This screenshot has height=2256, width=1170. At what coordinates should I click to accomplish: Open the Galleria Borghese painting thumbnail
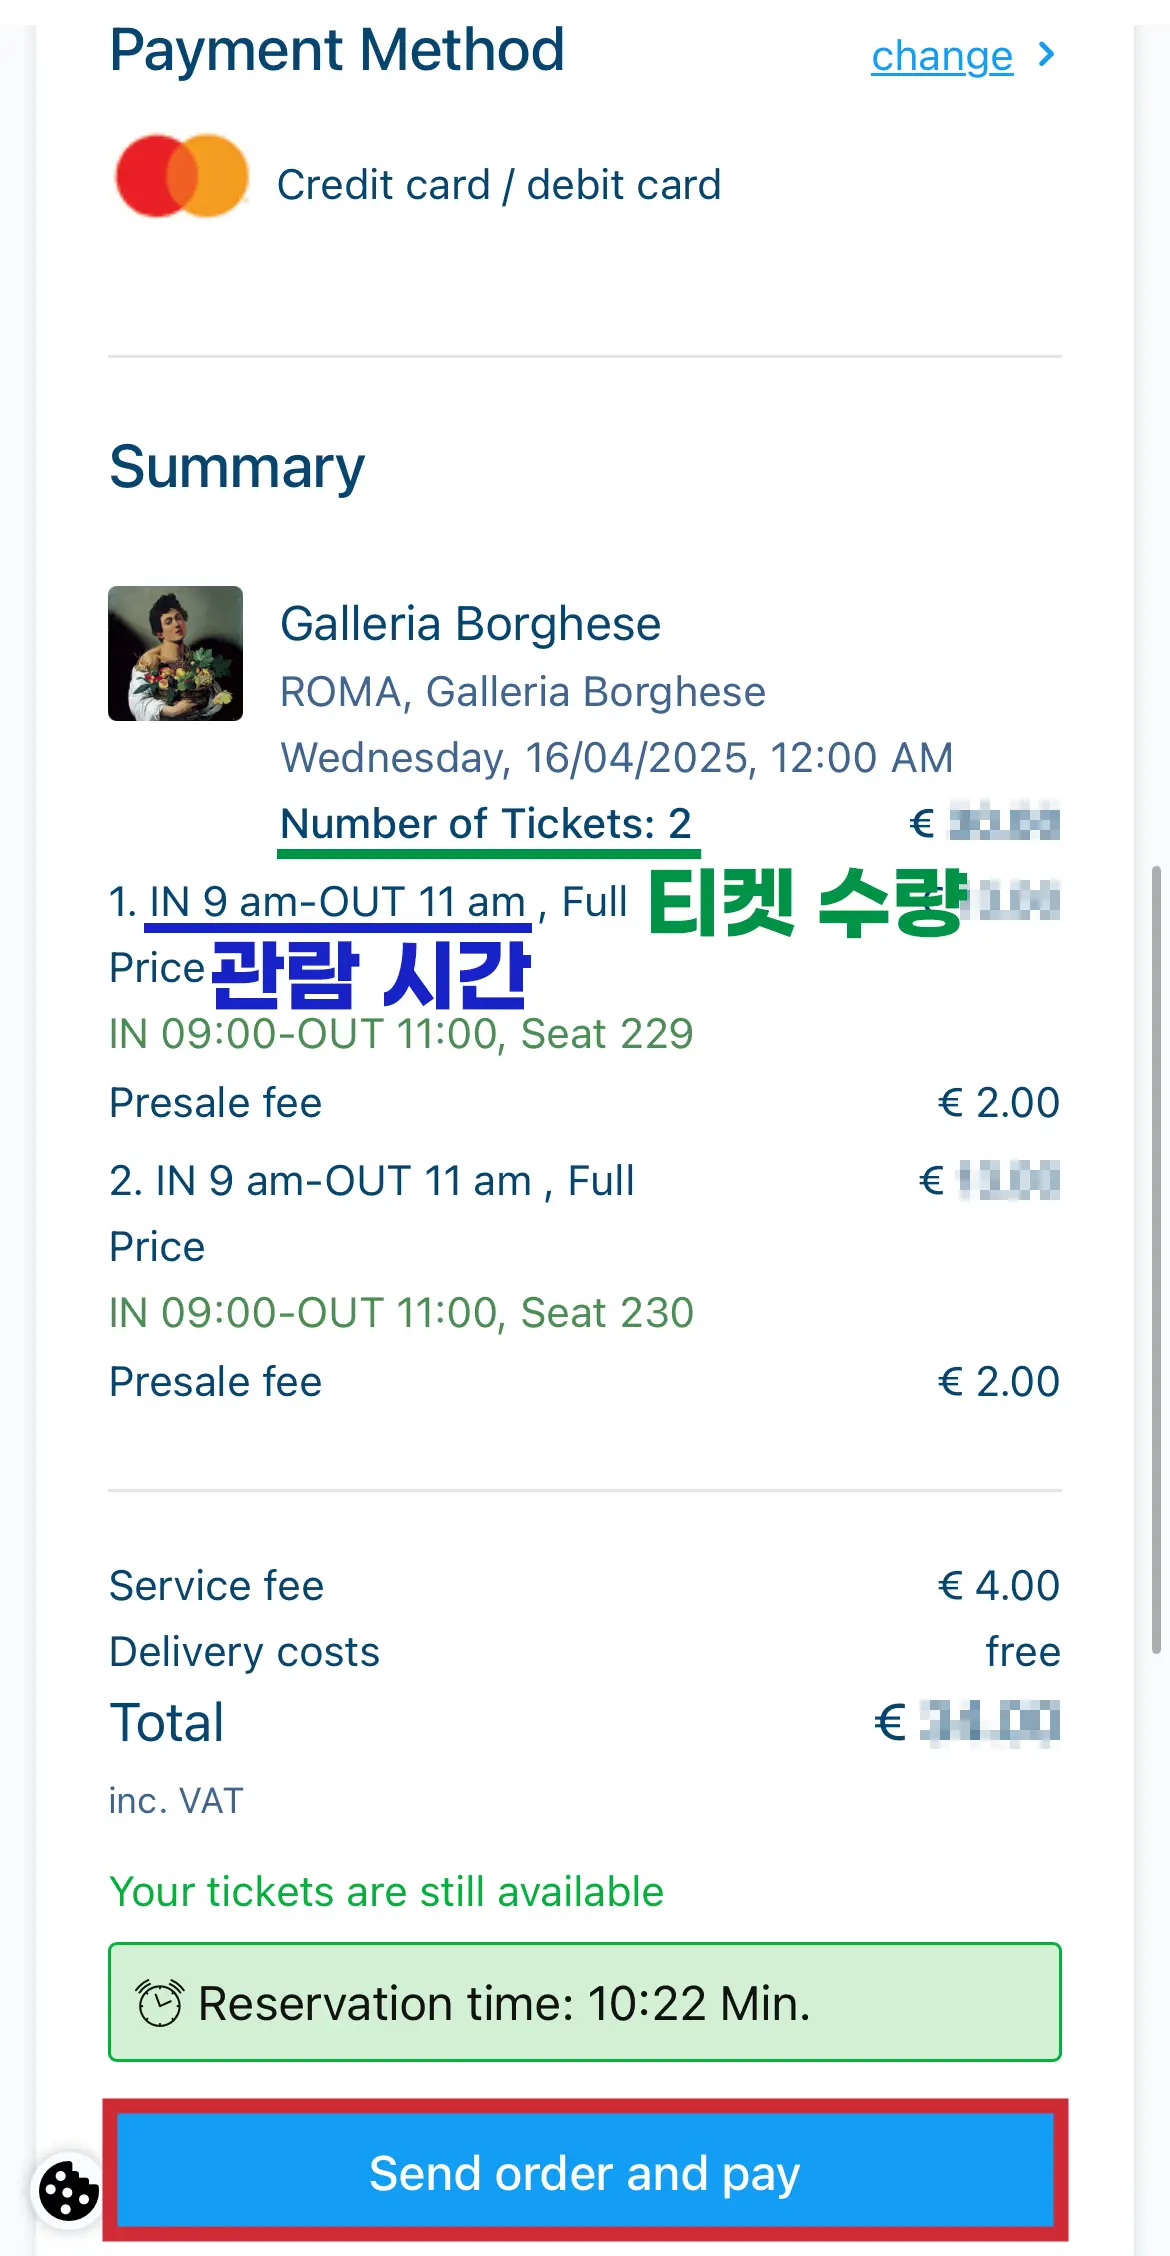(176, 653)
